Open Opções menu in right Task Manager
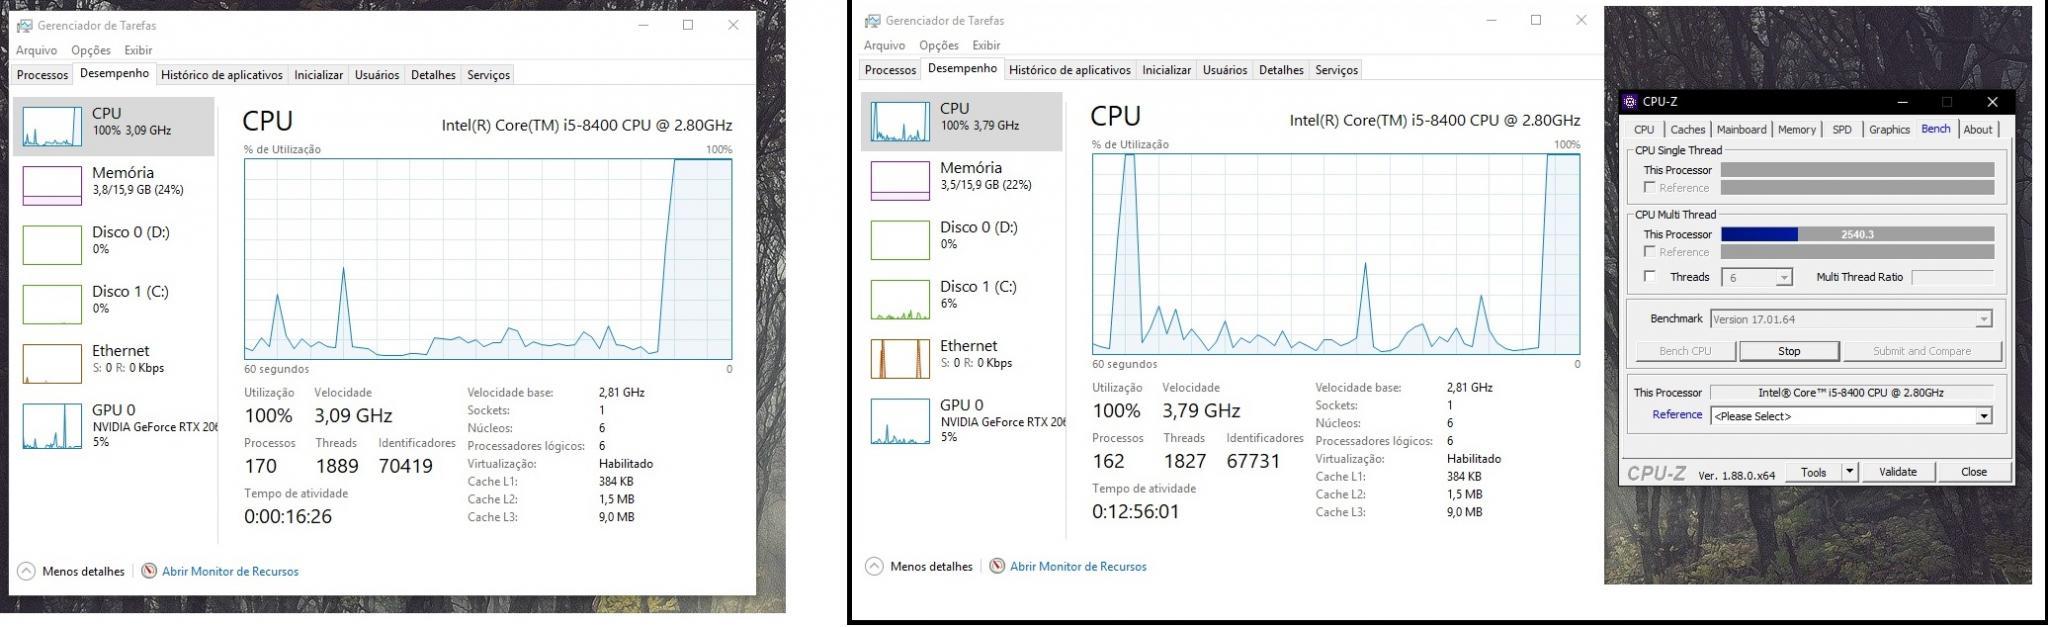This screenshot has height=627, width=2048. click(x=938, y=45)
